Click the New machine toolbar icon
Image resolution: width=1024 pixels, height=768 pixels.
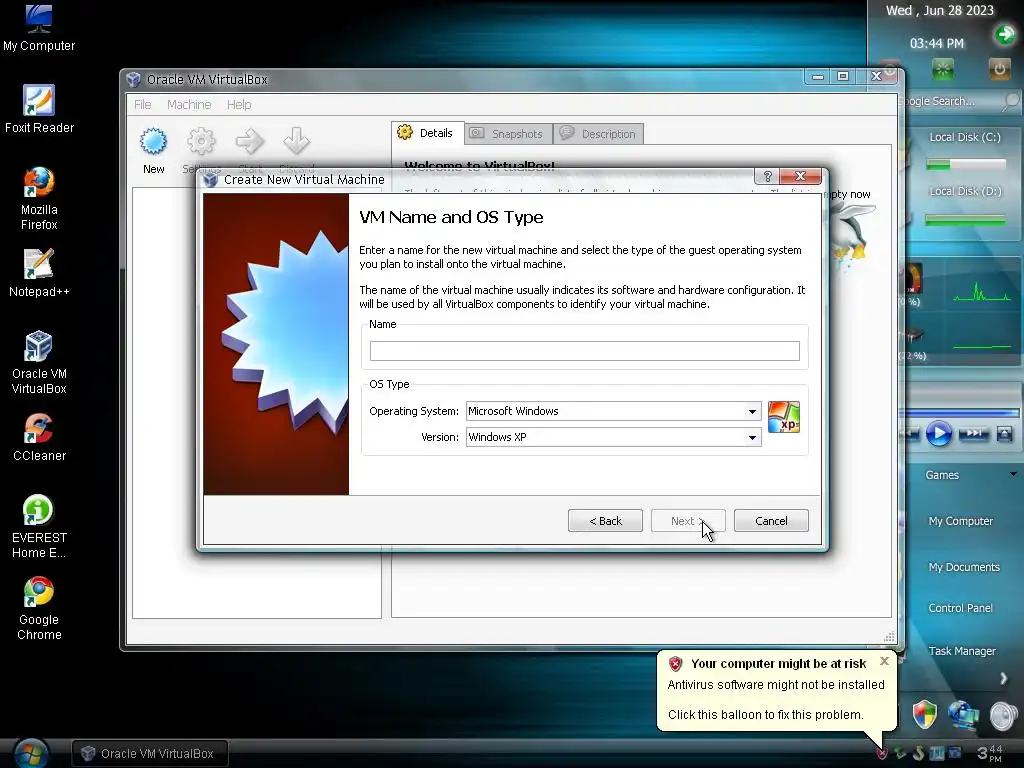click(x=153, y=142)
